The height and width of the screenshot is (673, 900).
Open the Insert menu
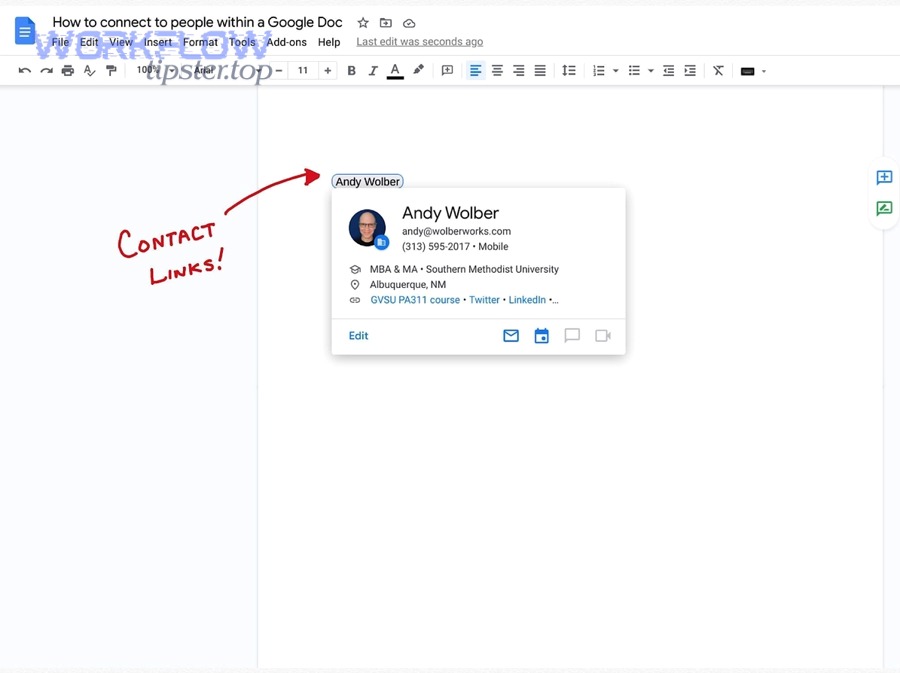click(157, 42)
